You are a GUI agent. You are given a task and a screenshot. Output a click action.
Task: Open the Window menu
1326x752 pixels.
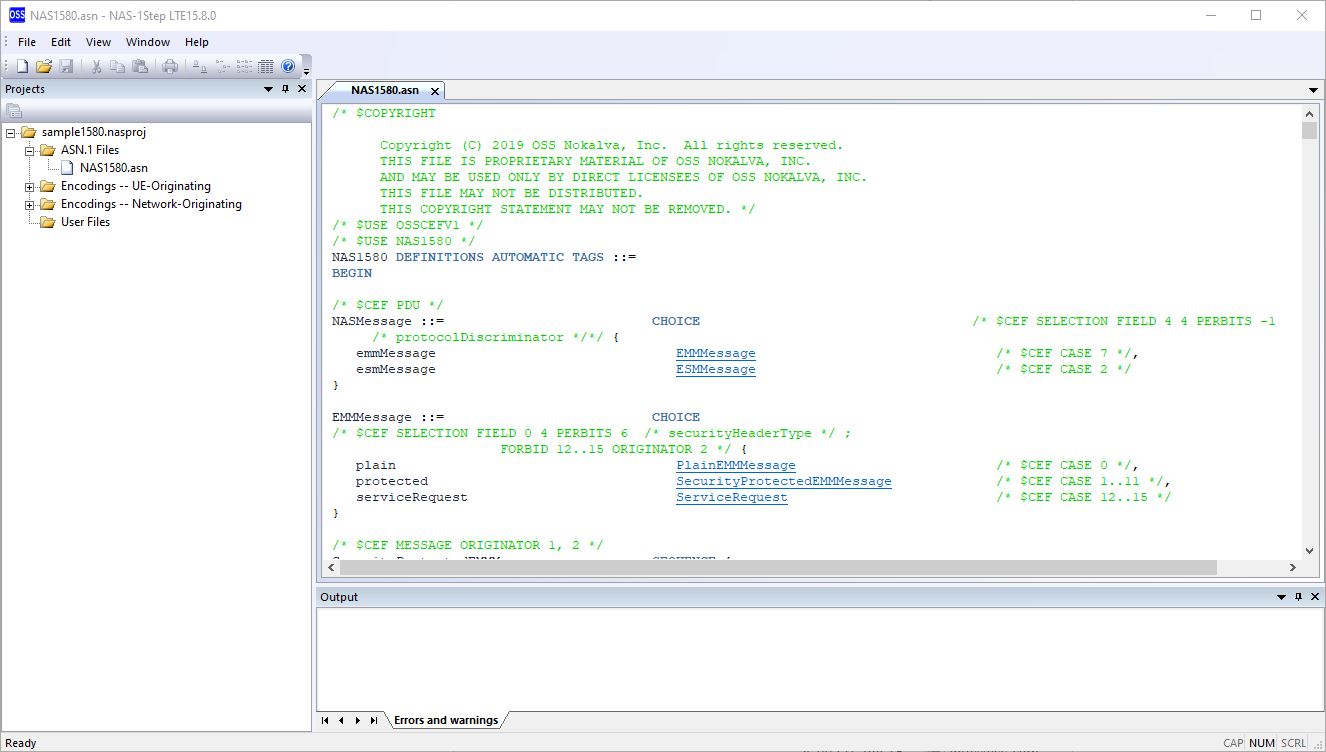coord(148,42)
